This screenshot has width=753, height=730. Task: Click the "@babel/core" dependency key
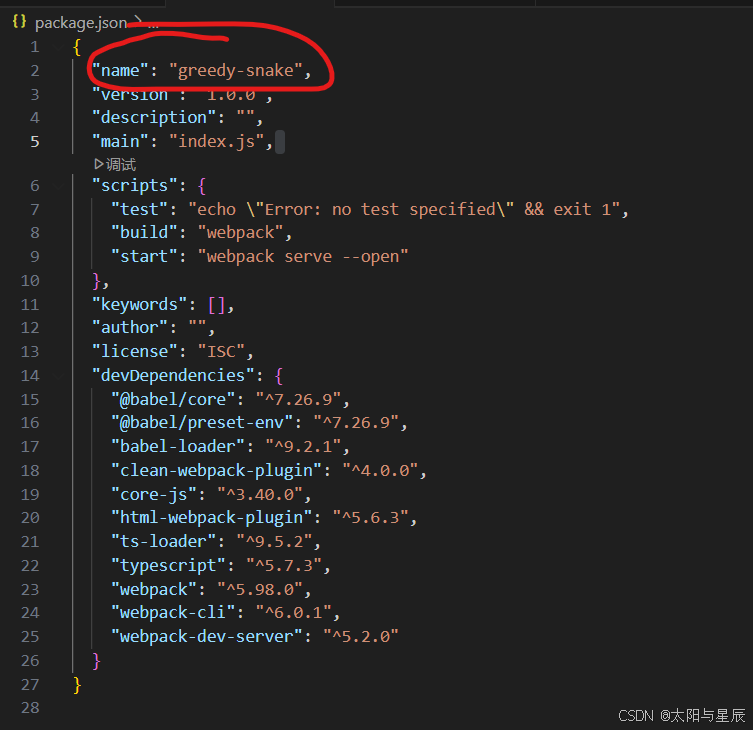tap(173, 400)
